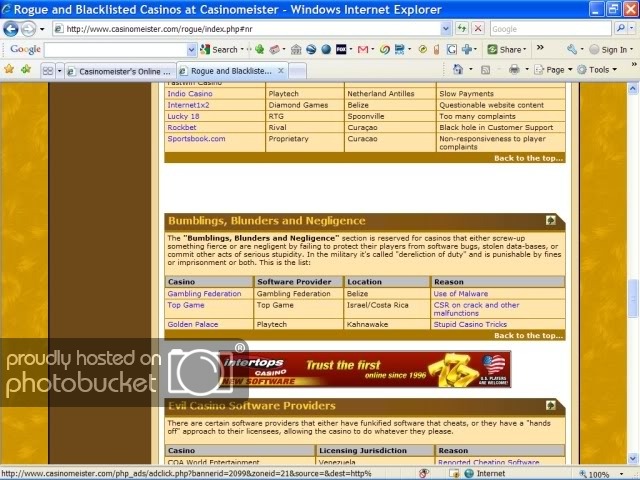This screenshot has height=480, width=640.
Task: Click the Share button on Google Toolbar
Action: 506,50
